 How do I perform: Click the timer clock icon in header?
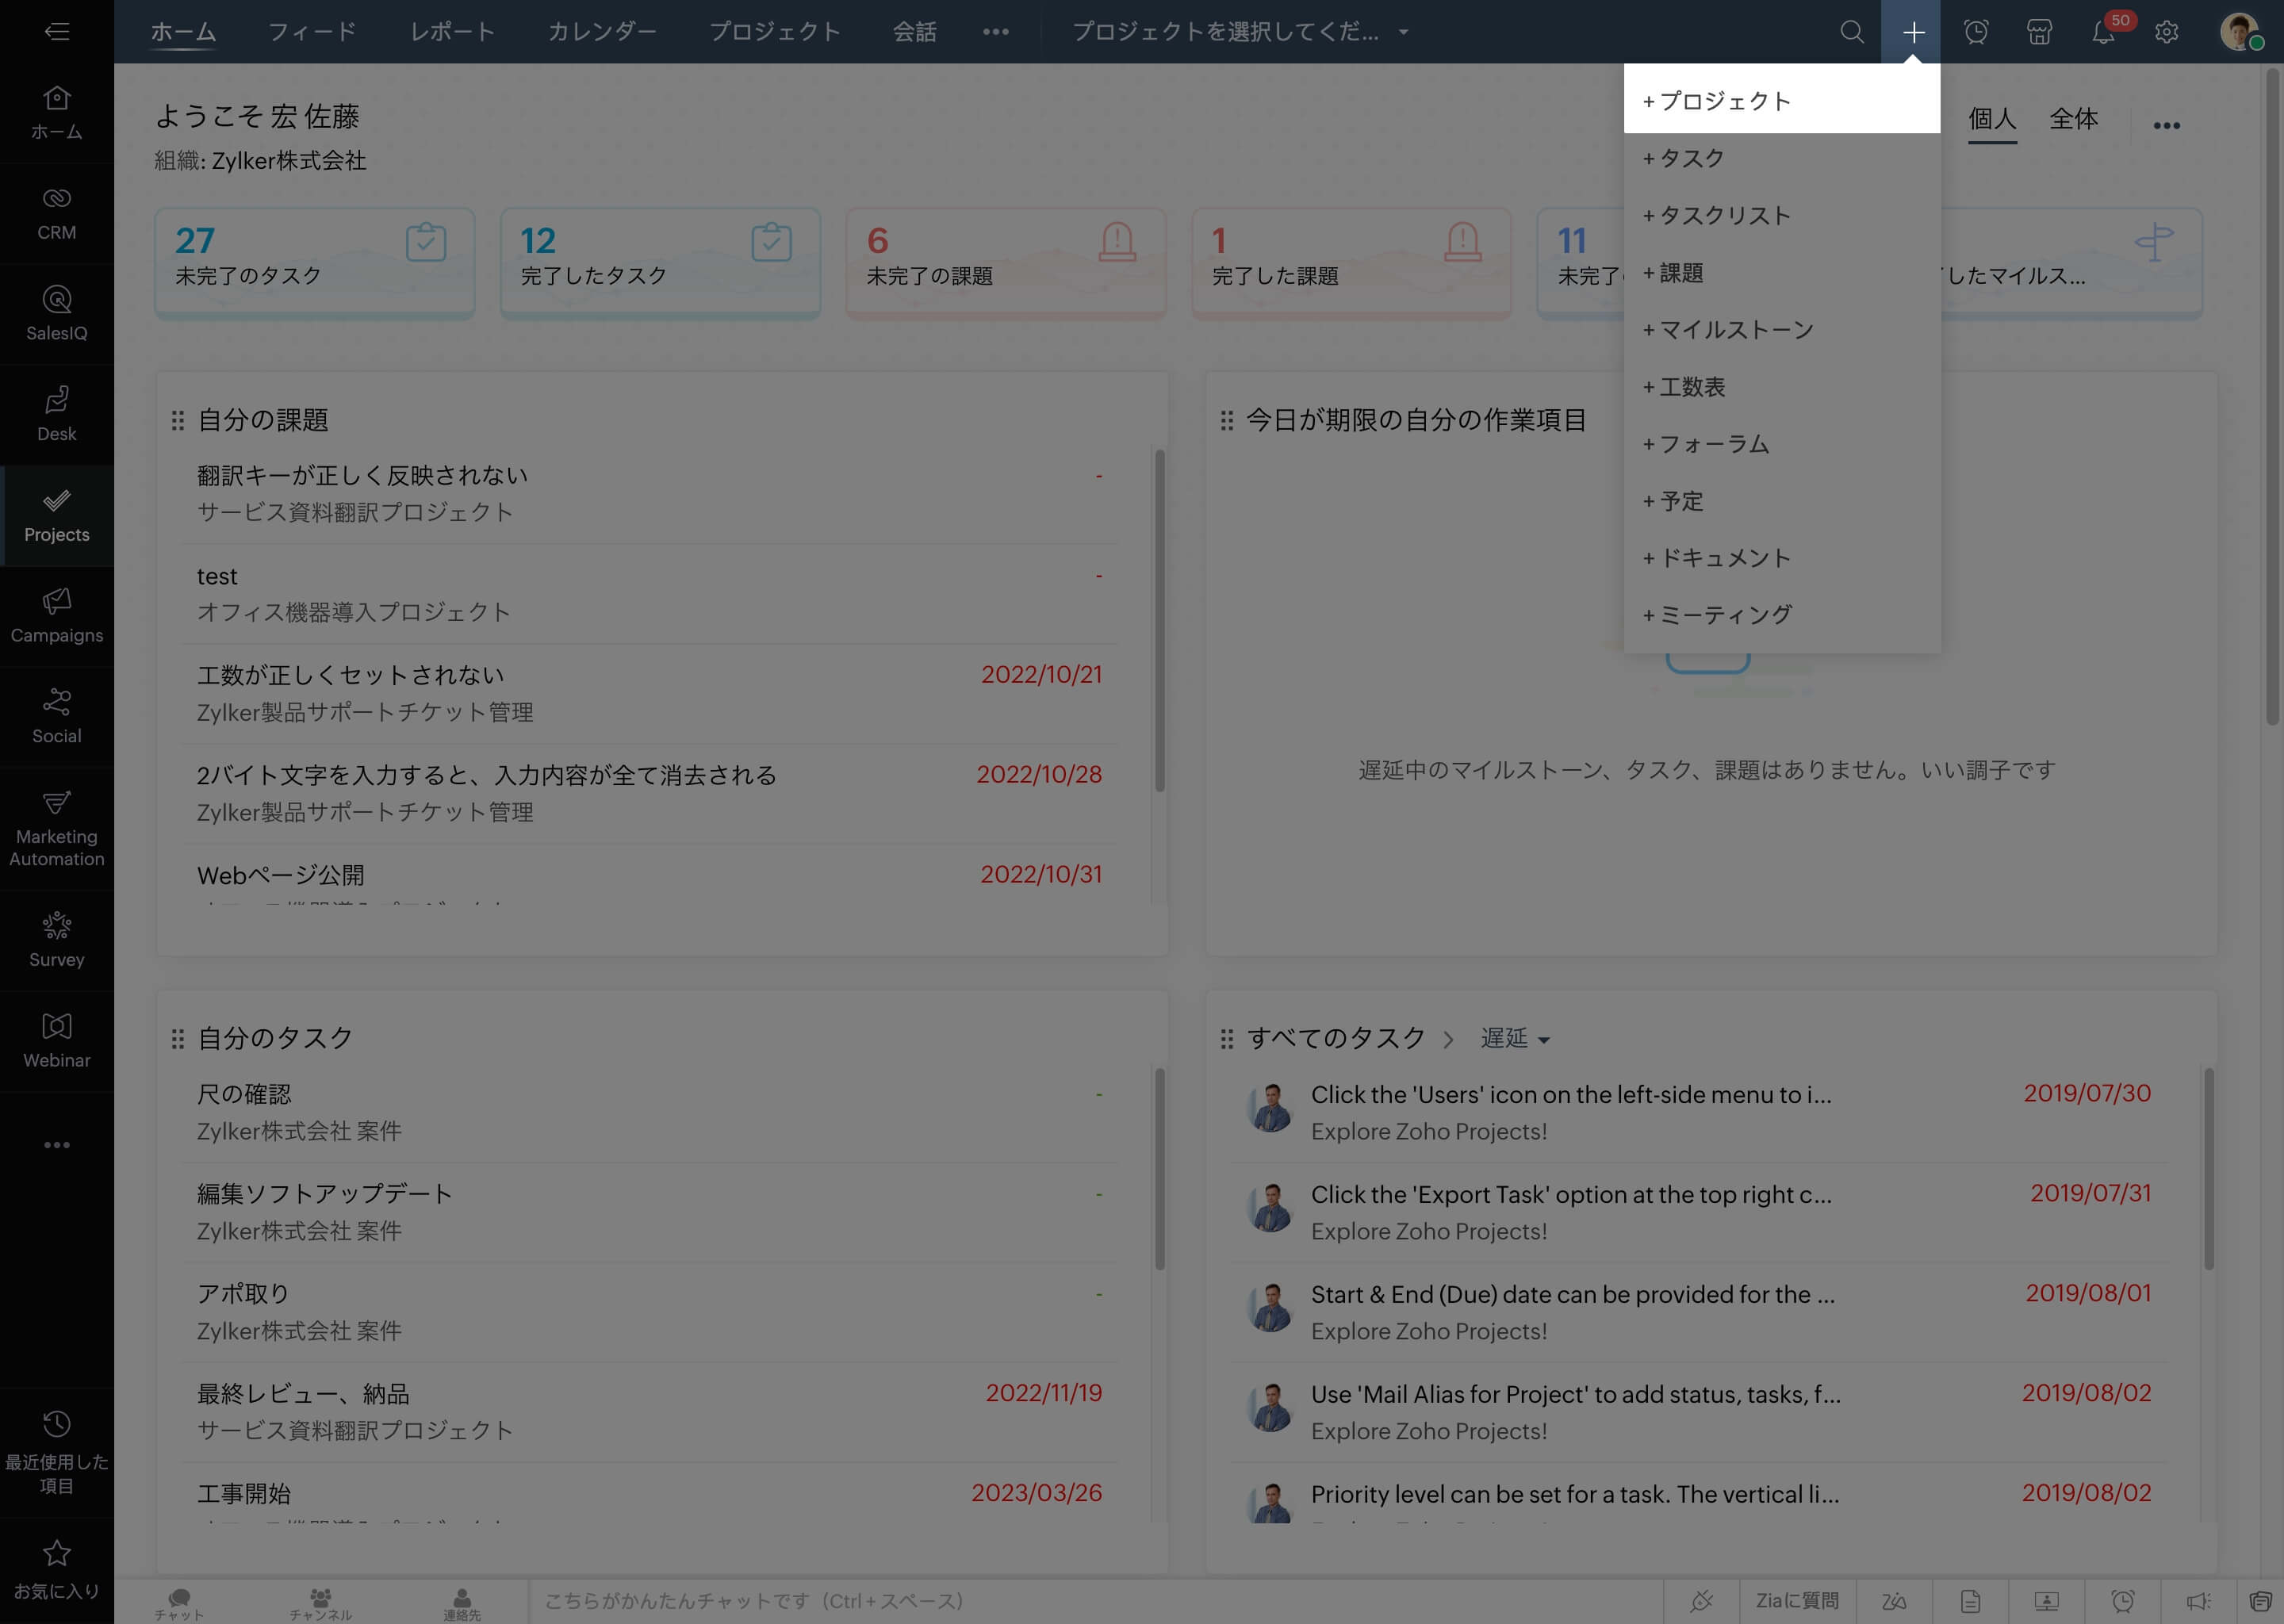point(1976,32)
